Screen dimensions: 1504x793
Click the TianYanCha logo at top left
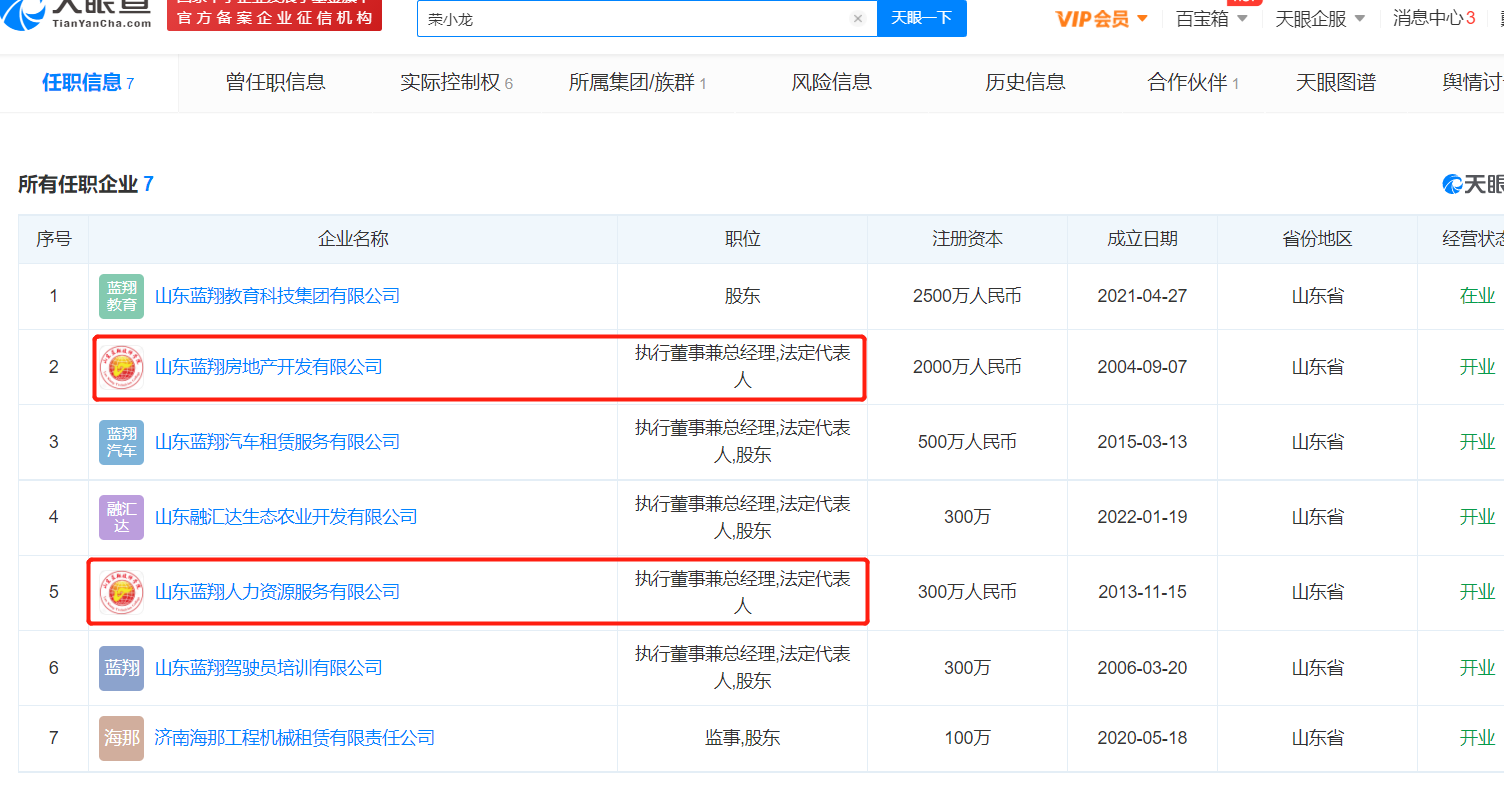(x=85, y=14)
